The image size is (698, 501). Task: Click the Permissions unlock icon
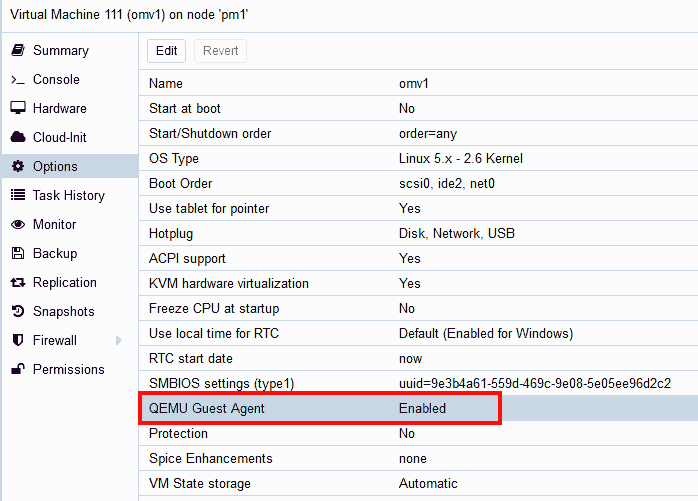[18, 369]
